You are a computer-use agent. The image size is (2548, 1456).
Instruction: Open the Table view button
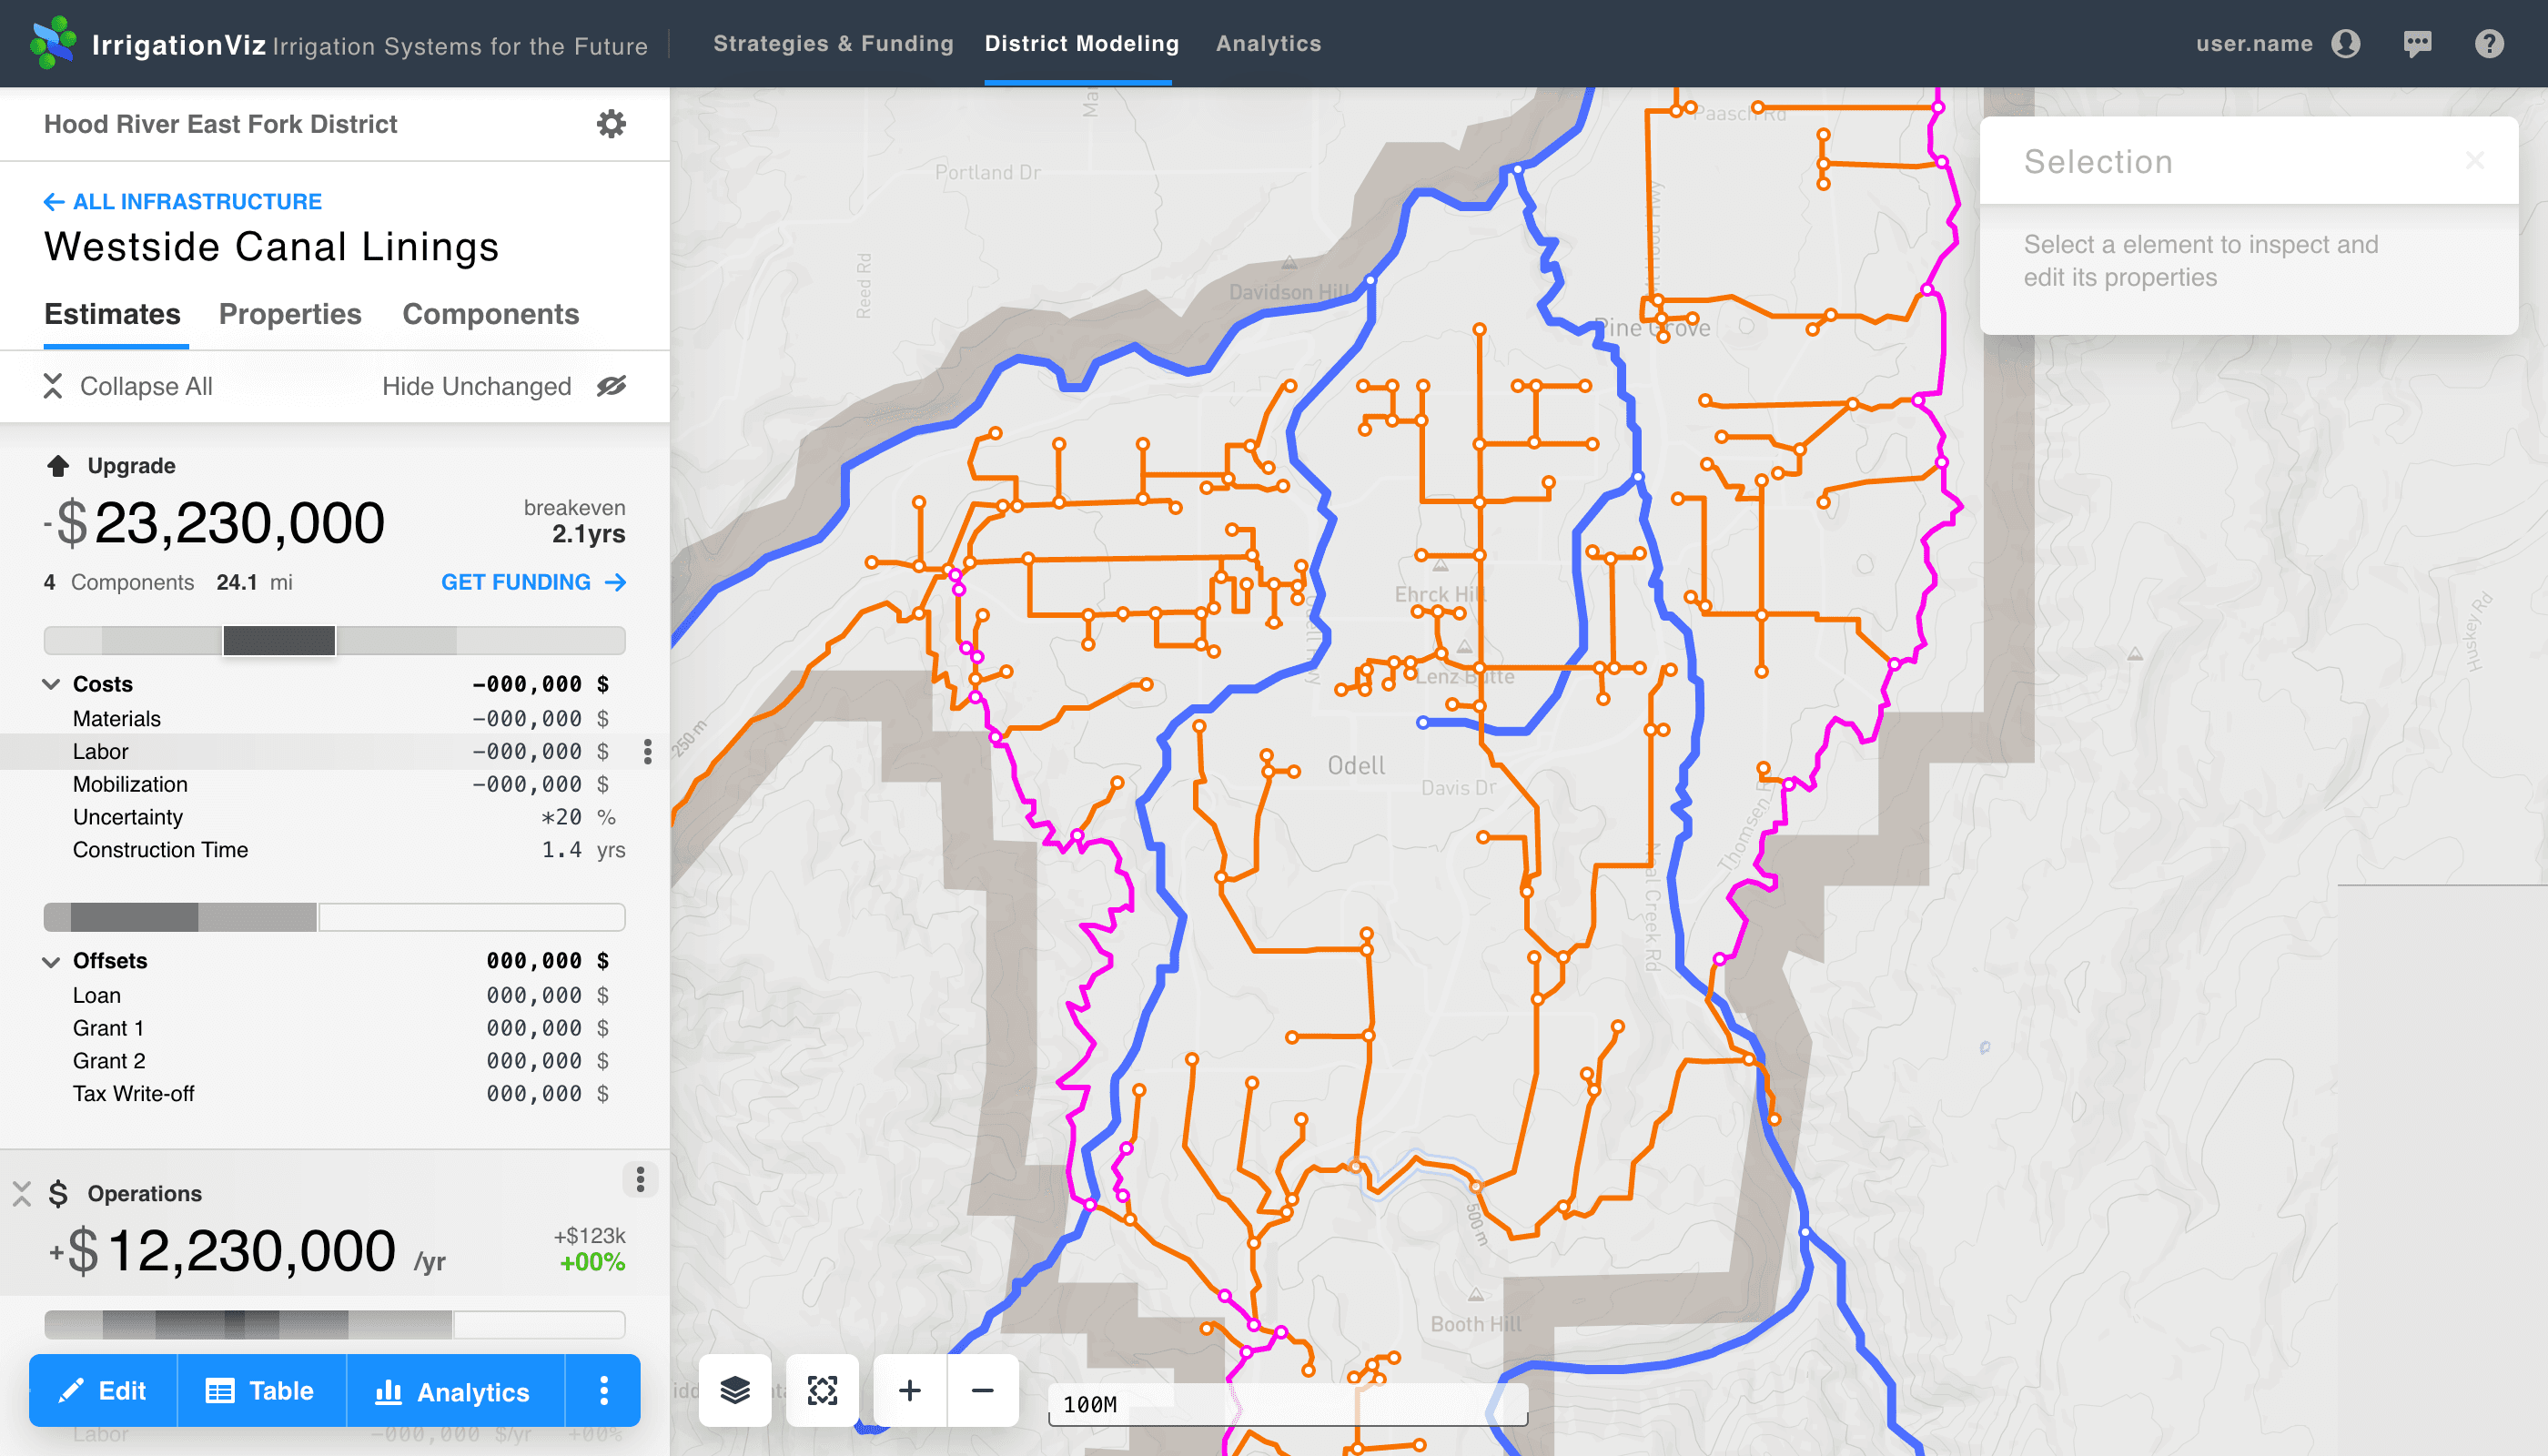(261, 1391)
